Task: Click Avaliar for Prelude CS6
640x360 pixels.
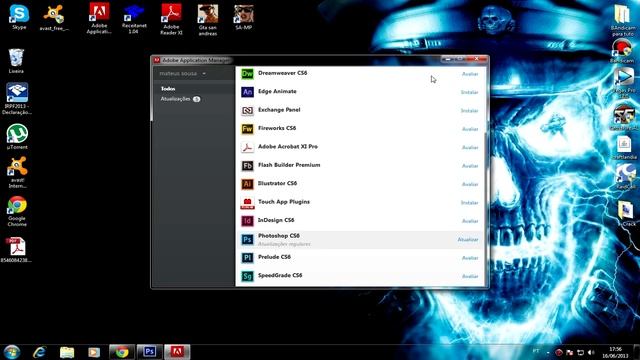Action: [x=470, y=258]
